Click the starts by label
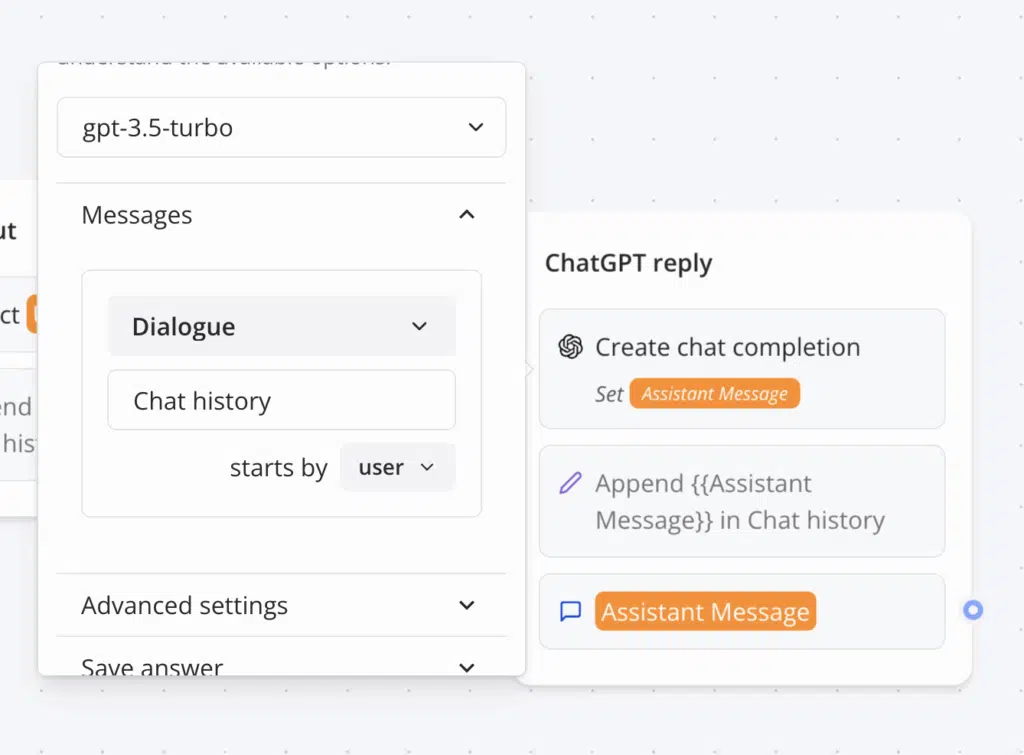Viewport: 1024px width, 755px height. [x=278, y=468]
